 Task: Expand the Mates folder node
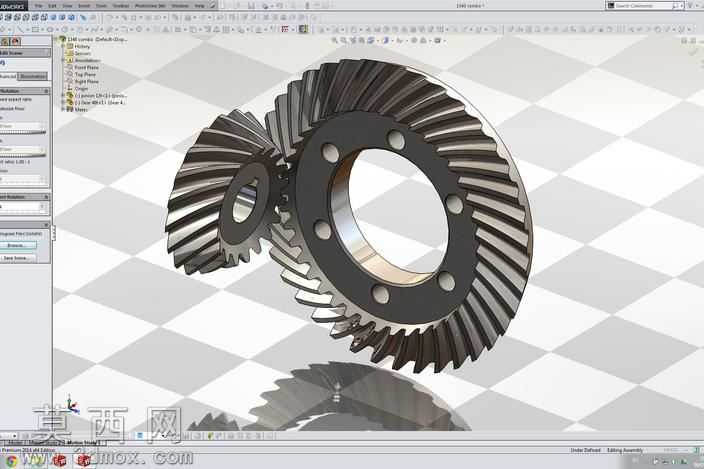[63, 110]
